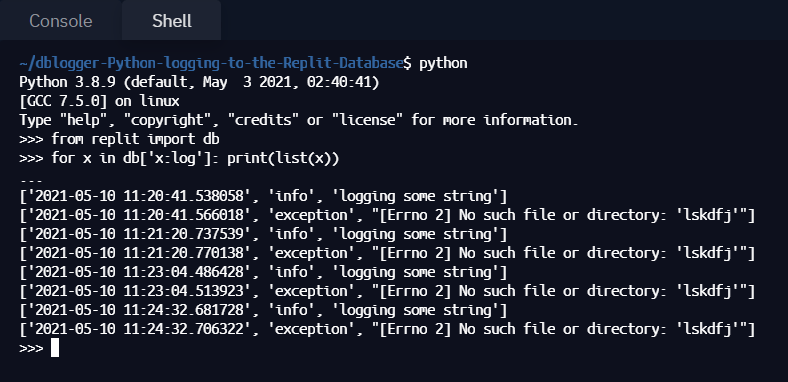This screenshot has height=382, width=788.
Task: Click exception entry timestamped 11:24:32.706322
Action: click(387, 330)
